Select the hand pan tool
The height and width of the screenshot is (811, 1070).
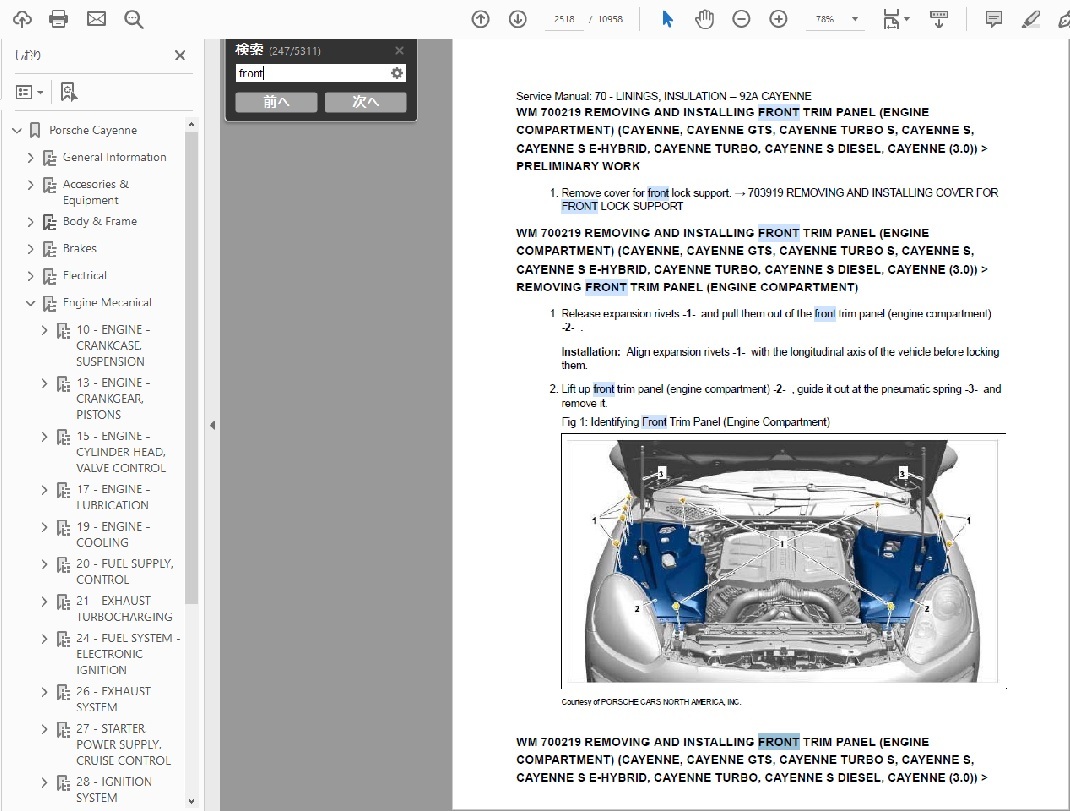point(704,19)
